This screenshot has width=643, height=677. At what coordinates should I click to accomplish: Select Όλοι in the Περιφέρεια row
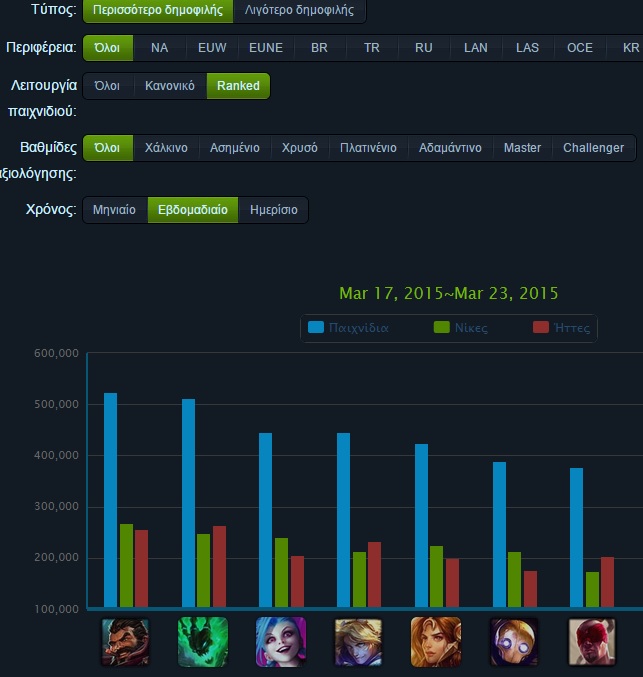108,47
